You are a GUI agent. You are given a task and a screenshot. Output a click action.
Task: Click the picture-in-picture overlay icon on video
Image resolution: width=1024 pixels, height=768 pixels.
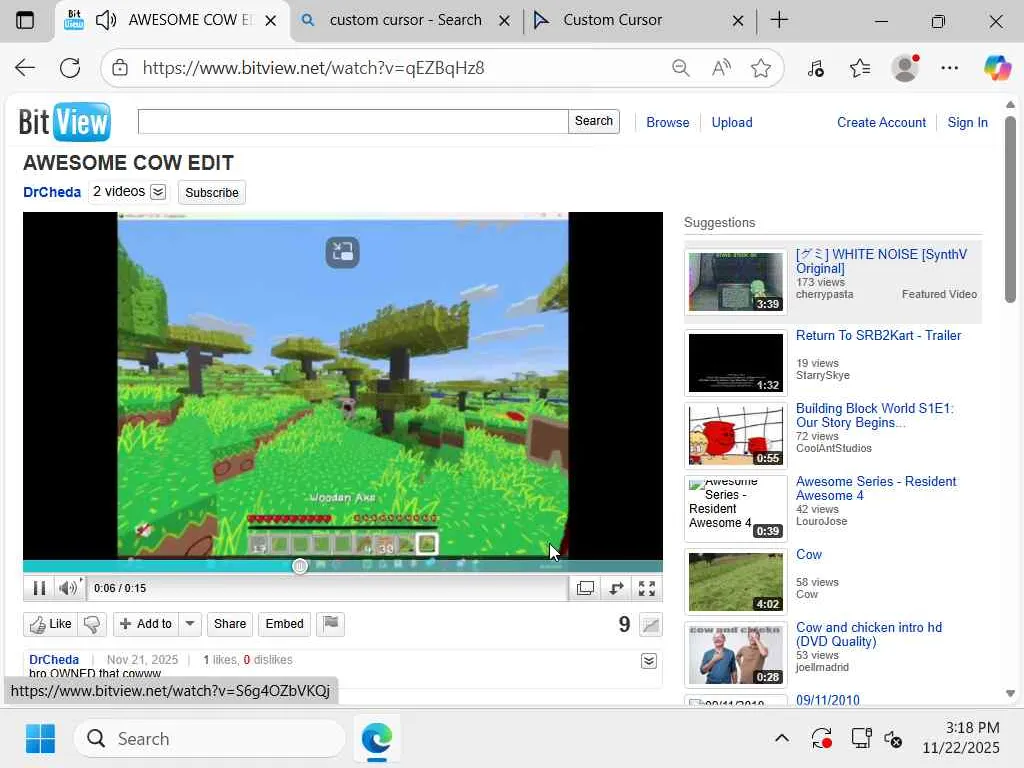point(343,252)
